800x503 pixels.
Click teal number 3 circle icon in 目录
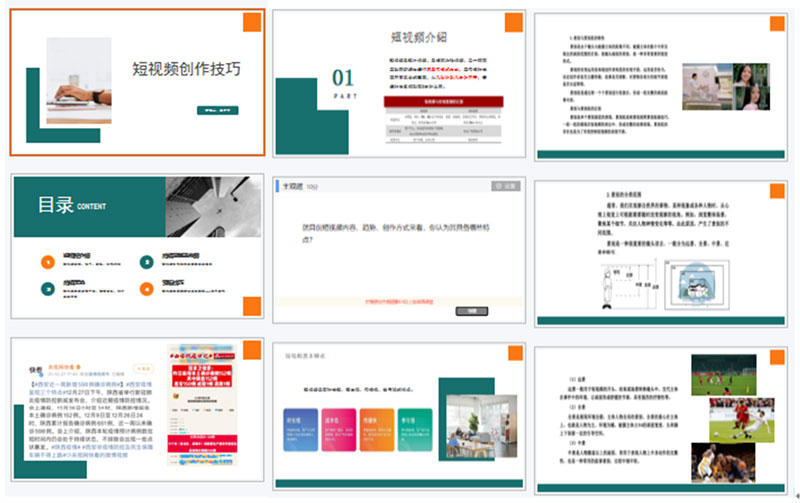pyautogui.click(x=46, y=288)
